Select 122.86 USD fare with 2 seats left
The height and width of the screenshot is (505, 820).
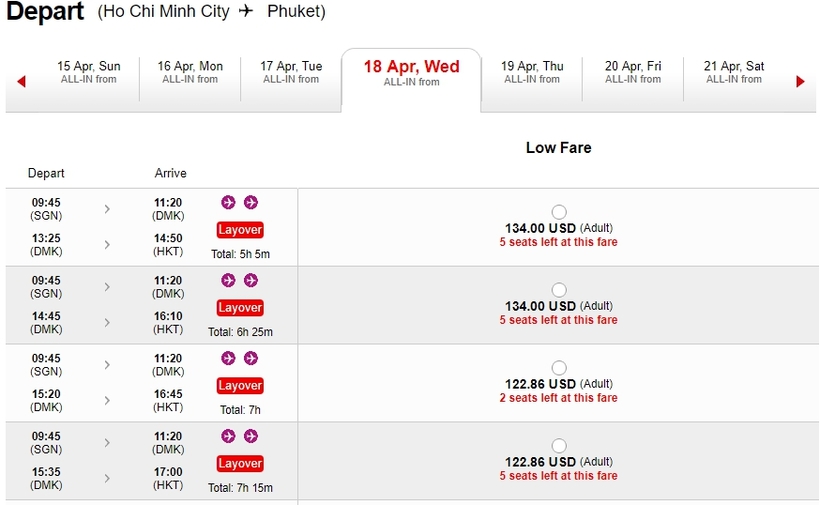558,368
